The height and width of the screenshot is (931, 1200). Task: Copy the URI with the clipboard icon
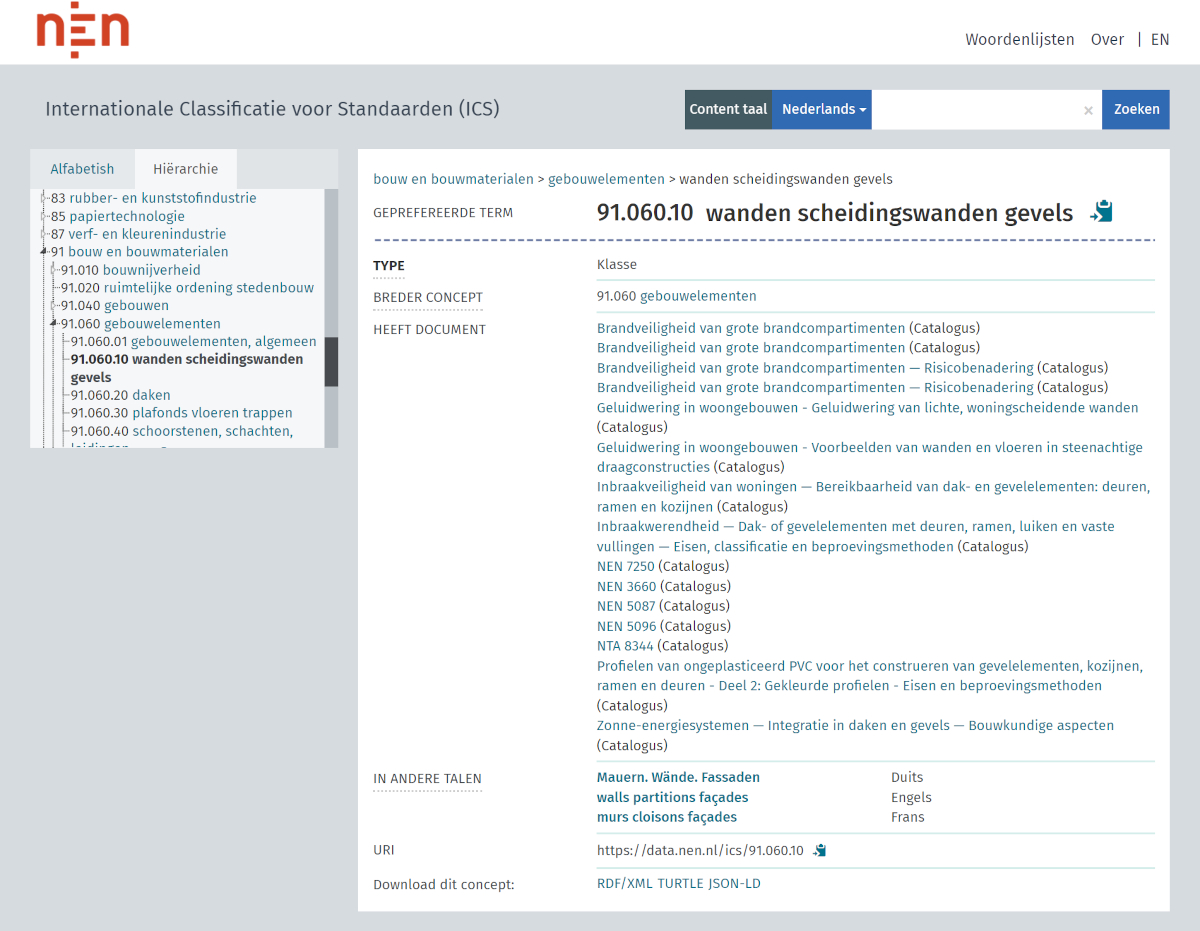pyautogui.click(x=820, y=851)
